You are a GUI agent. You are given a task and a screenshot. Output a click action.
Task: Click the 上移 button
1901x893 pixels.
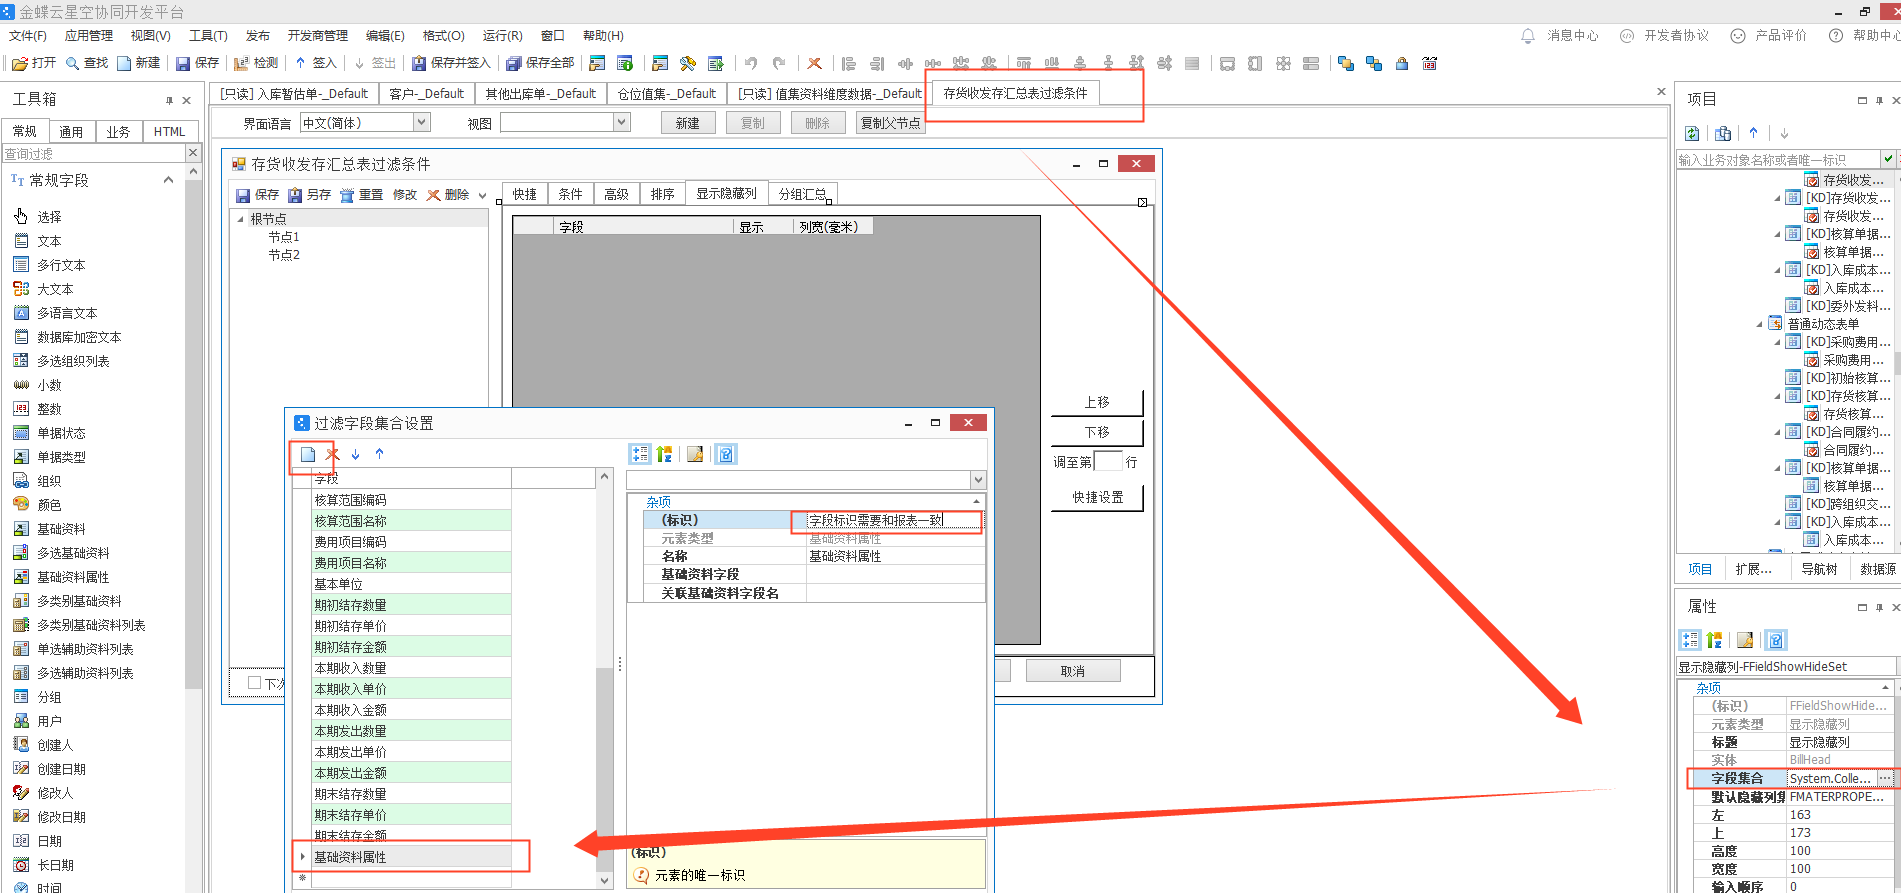[1097, 402]
